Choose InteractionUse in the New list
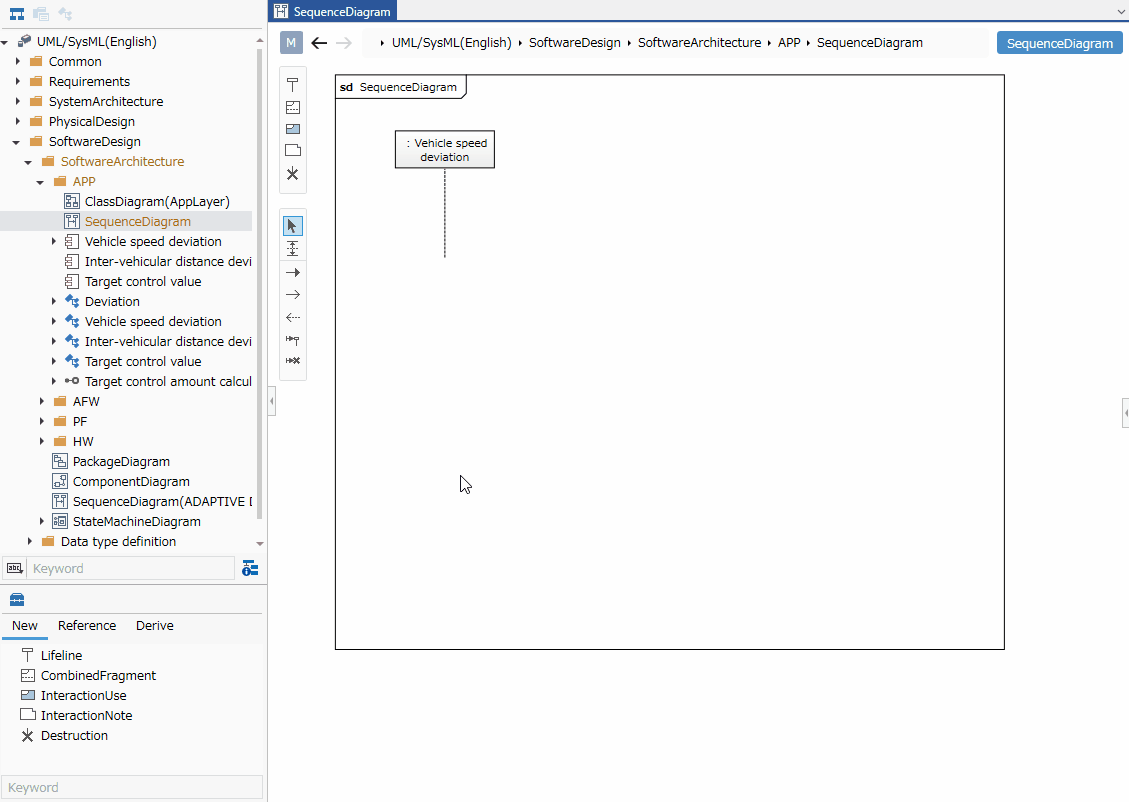Viewport: 1129px width, 802px height. click(73, 696)
